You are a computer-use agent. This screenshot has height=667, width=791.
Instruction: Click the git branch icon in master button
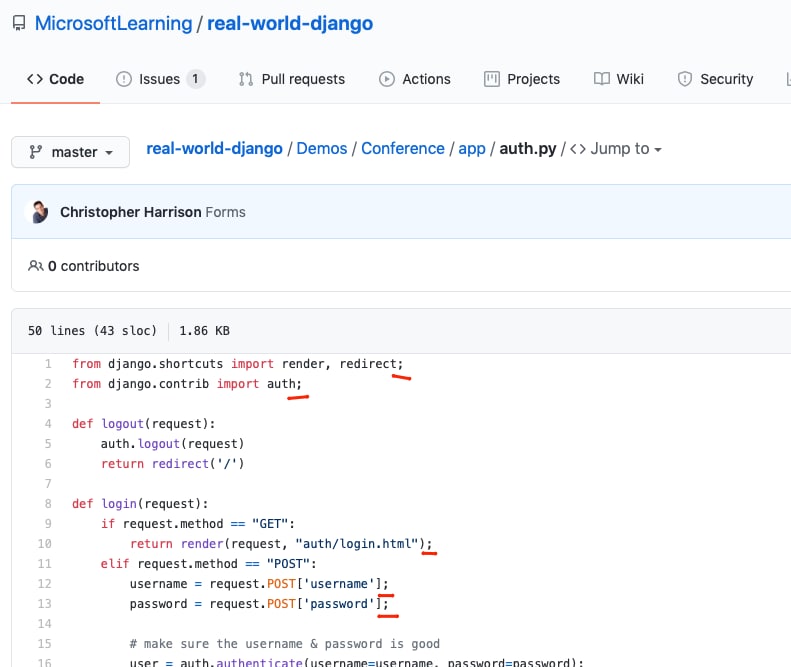tap(35, 152)
